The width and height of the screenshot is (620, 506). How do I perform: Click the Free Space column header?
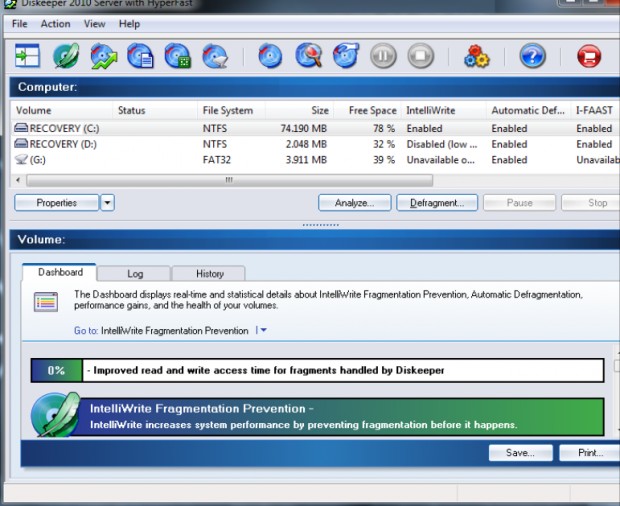367,110
